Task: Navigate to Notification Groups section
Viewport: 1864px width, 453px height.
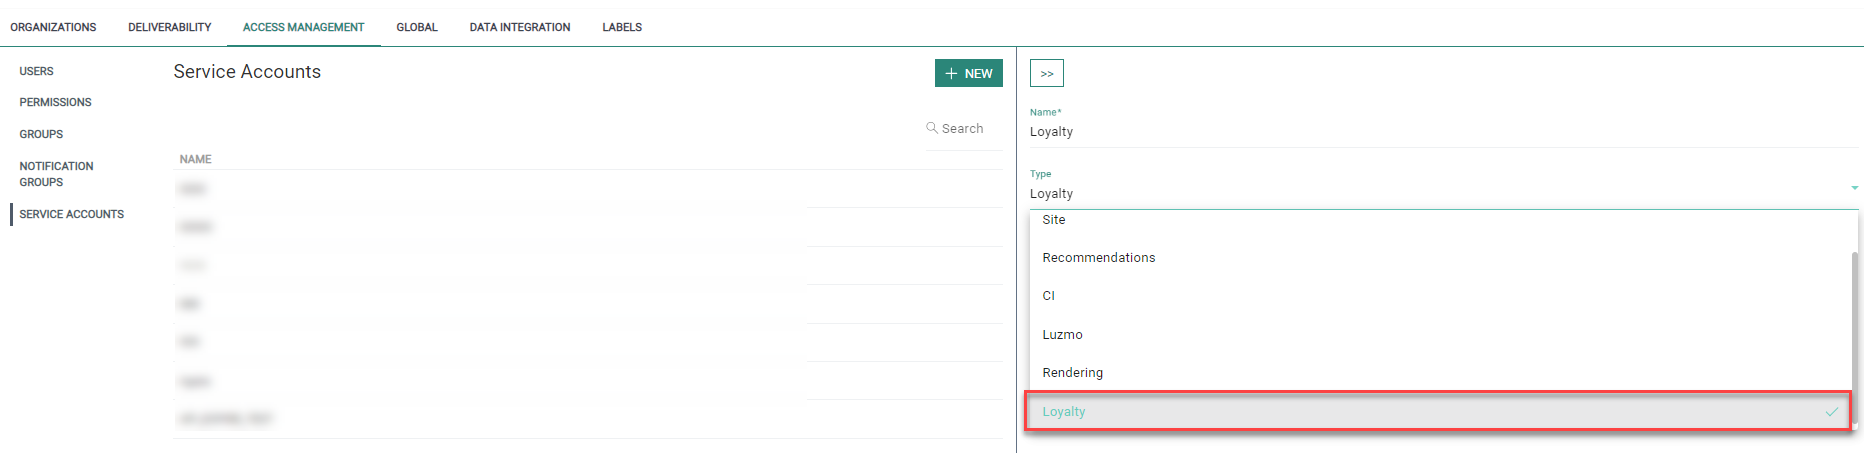Action: [56, 174]
